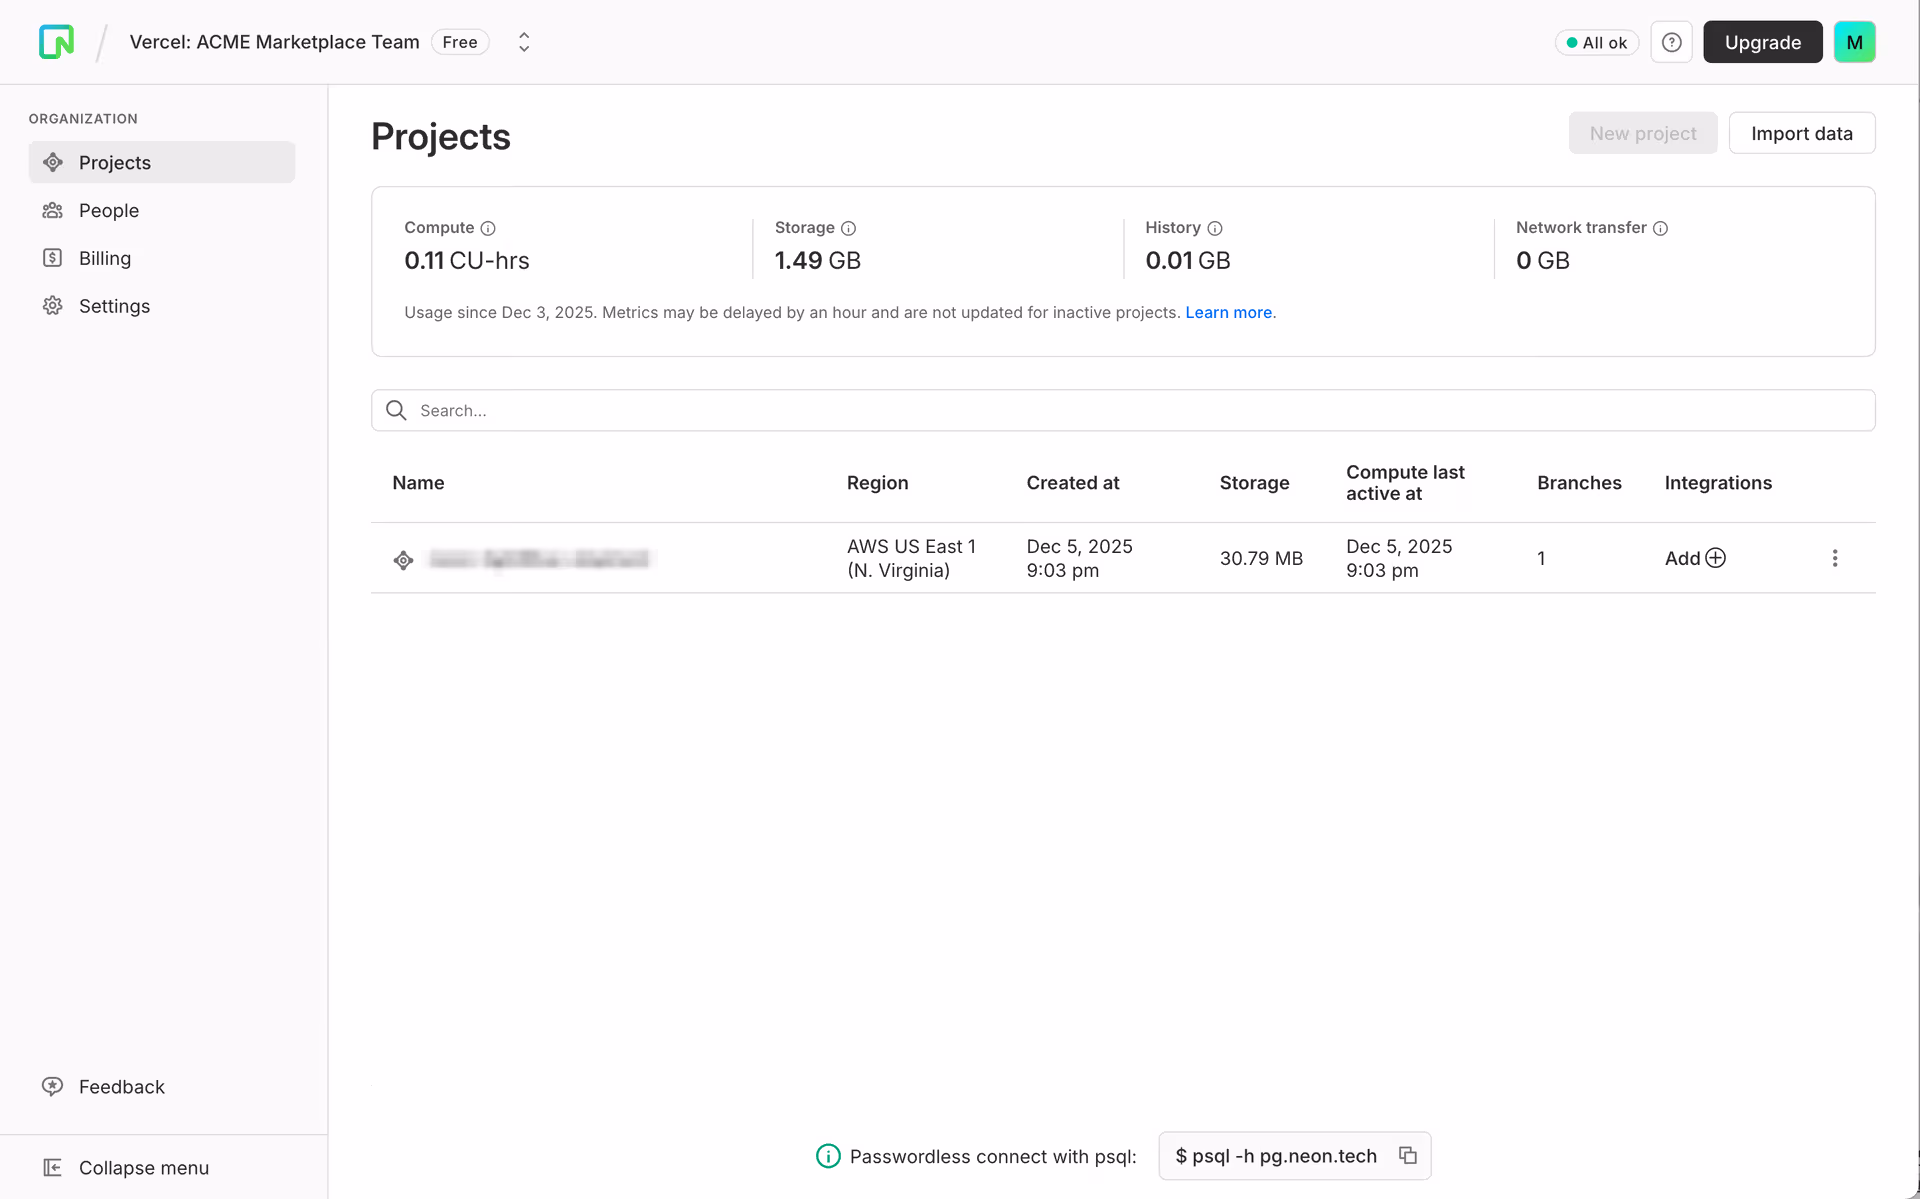Screen dimensions: 1920x1199
Task: Open the account avatar menu
Action: coord(1855,41)
